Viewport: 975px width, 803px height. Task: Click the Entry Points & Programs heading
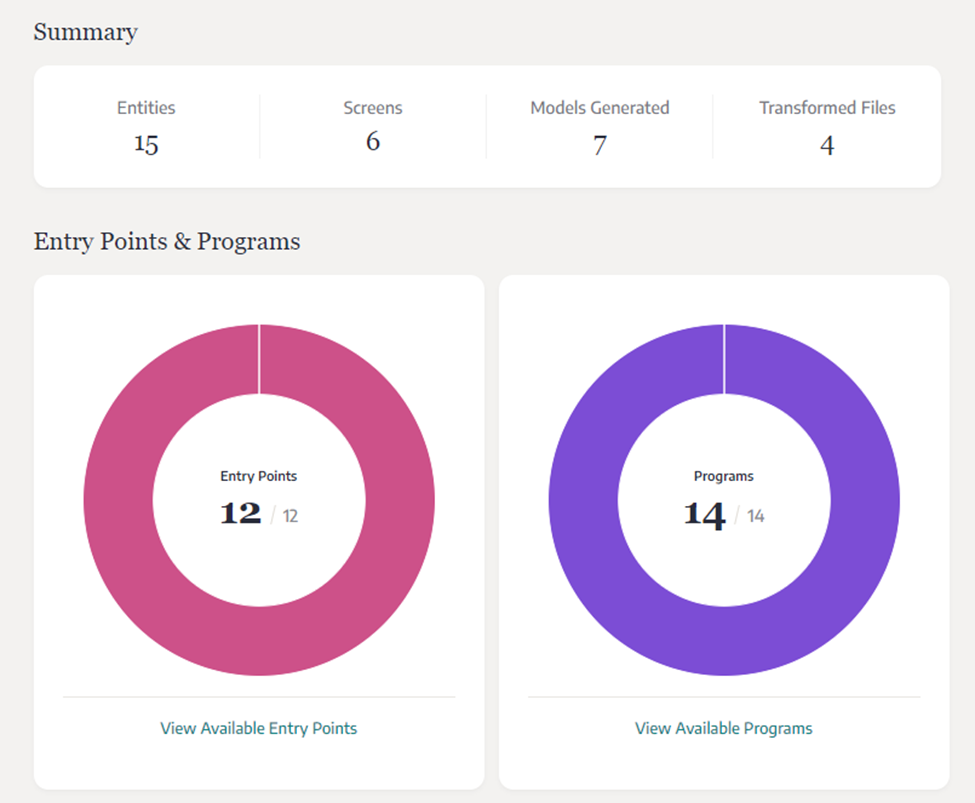click(167, 241)
